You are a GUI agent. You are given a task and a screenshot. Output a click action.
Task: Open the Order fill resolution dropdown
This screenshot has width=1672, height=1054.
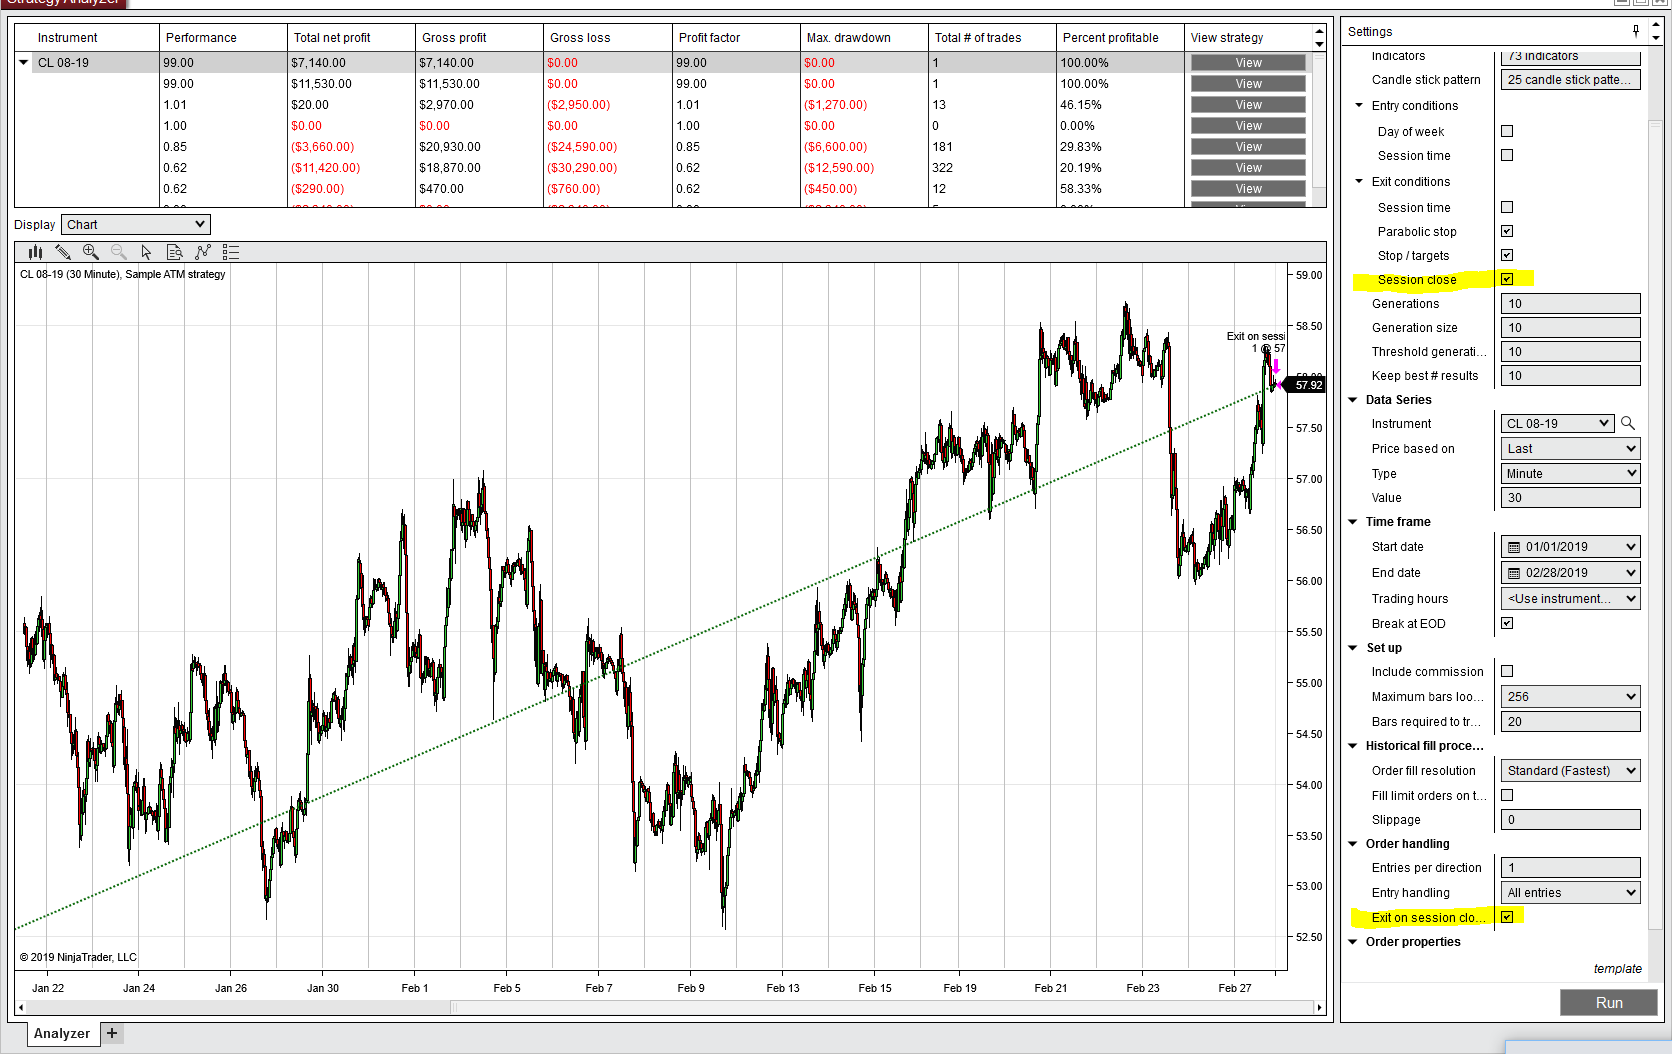pyautogui.click(x=1571, y=771)
